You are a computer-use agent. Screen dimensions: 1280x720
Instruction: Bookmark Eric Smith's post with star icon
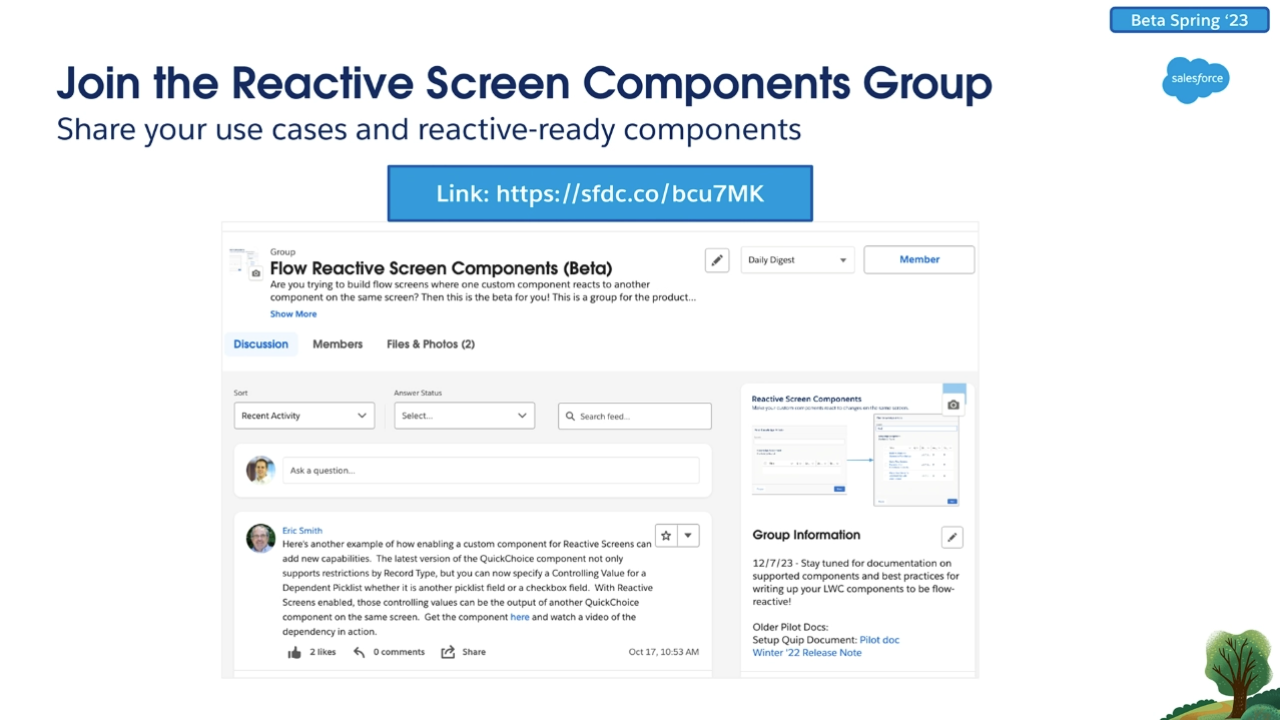666,536
